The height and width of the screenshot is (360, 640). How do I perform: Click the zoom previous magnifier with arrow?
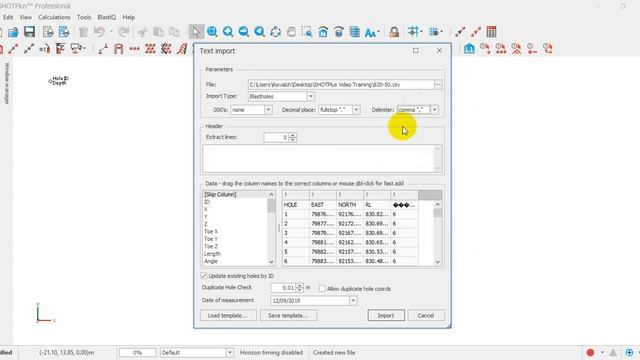[x=260, y=32]
